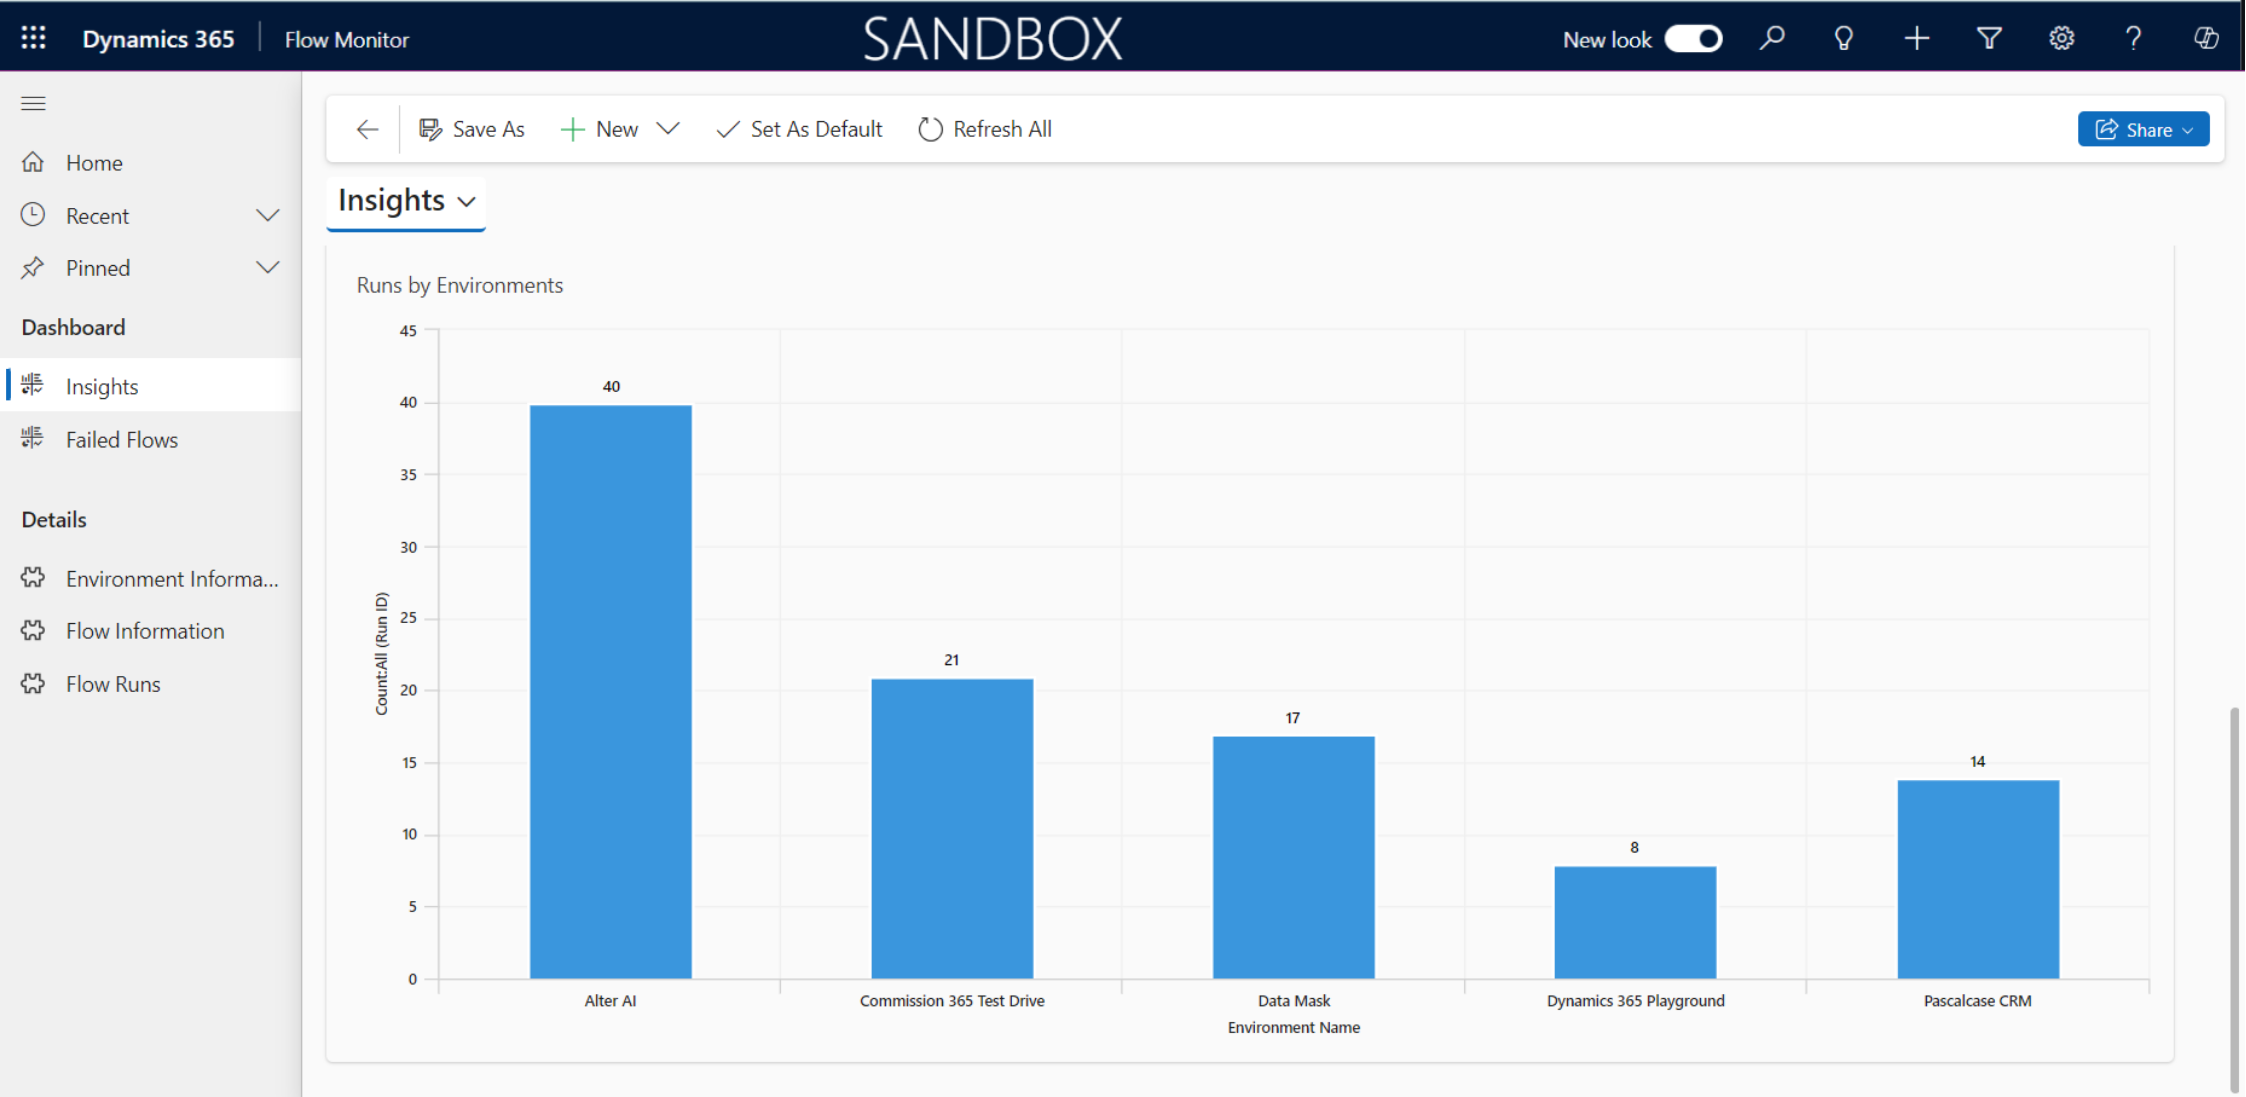The width and height of the screenshot is (2246, 1097).
Task: Click Refresh All in toolbar
Action: coord(985,129)
